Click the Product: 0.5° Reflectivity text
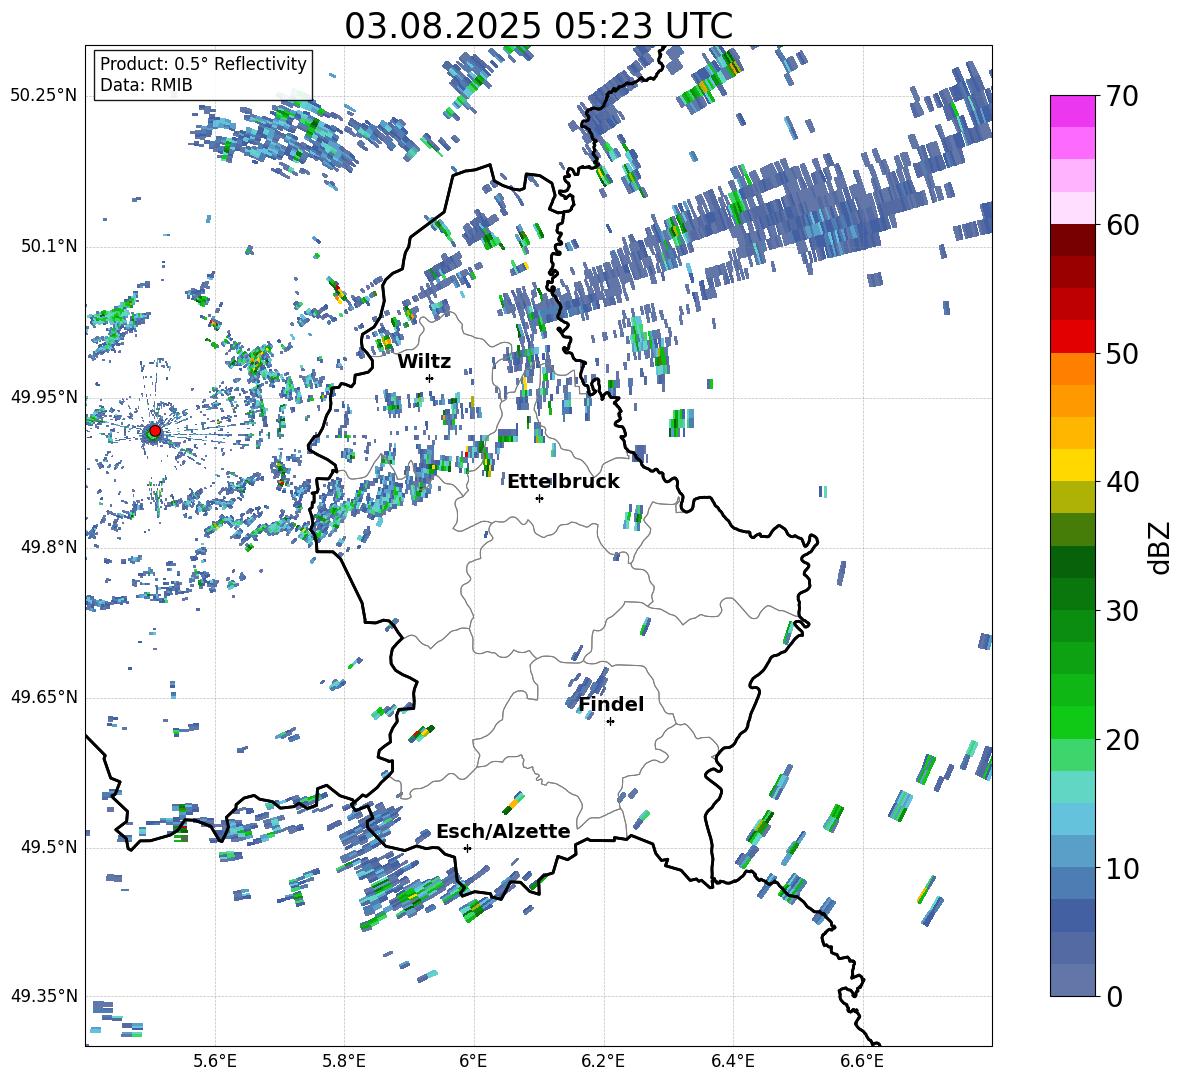Screen dimensions: 1184x1081 203,63
